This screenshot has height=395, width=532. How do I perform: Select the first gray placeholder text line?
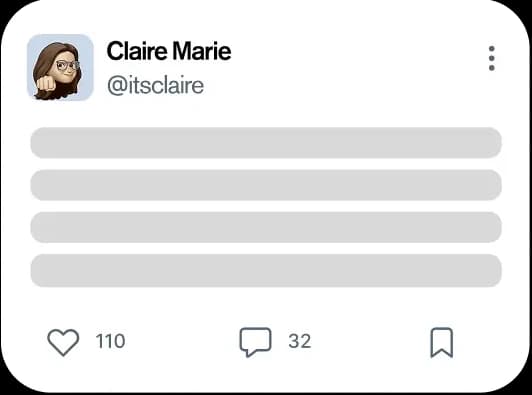[x=266, y=143]
